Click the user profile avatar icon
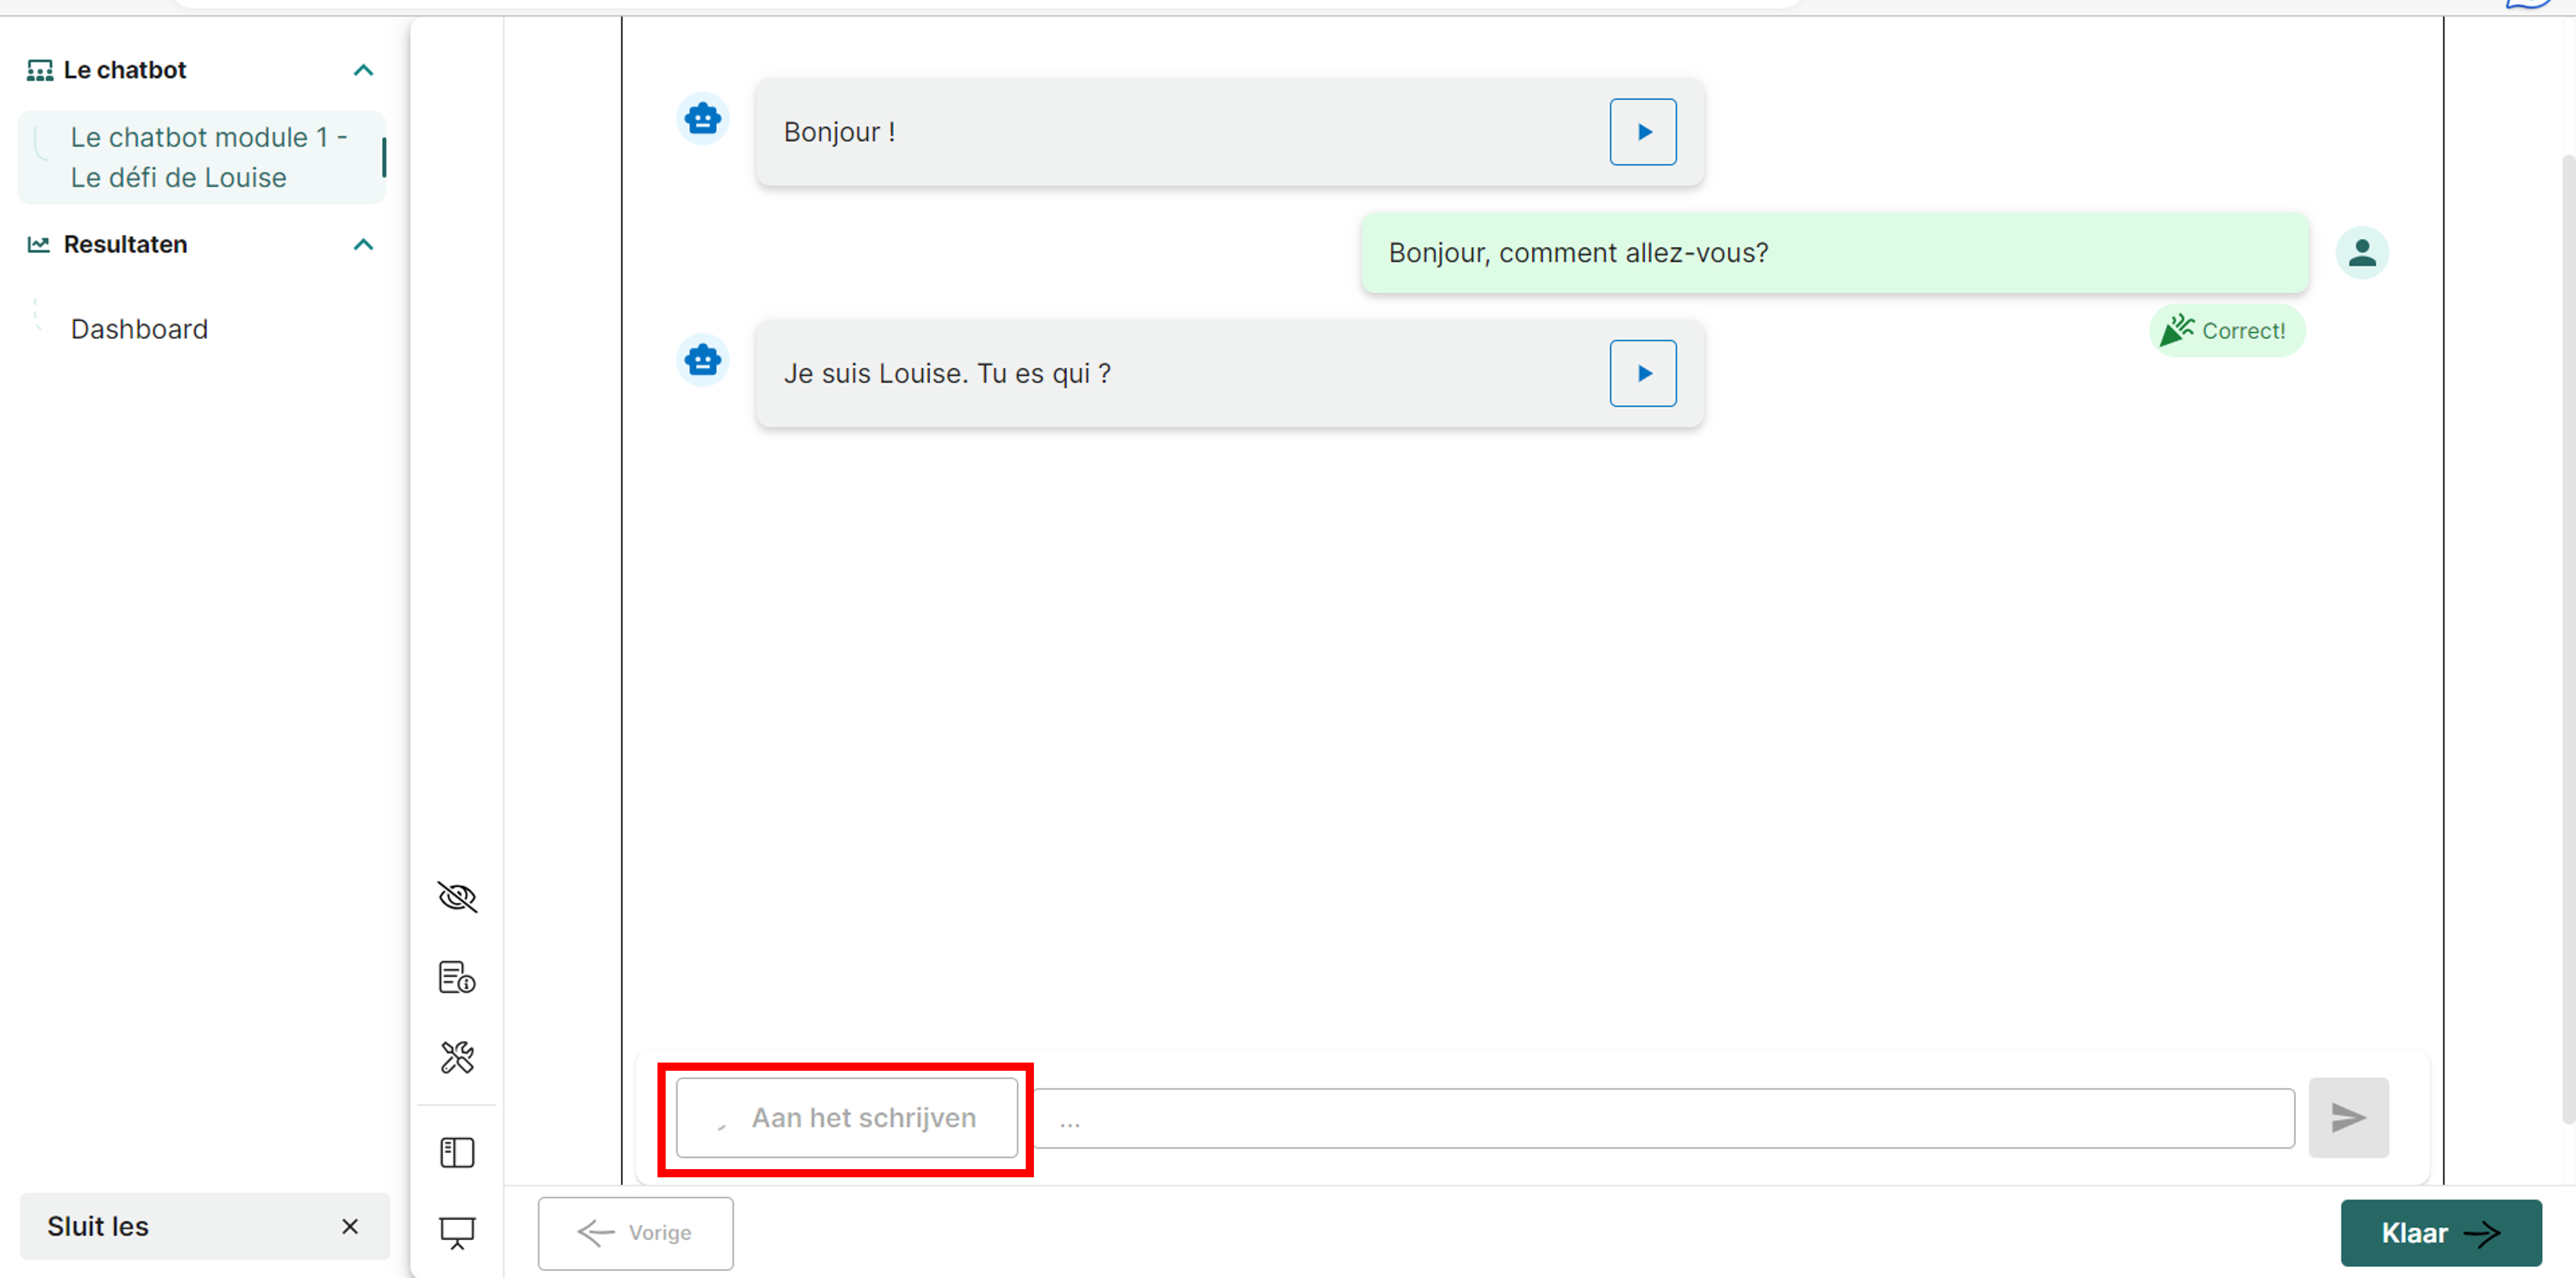This screenshot has width=2576, height=1278. pyautogui.click(x=2361, y=252)
